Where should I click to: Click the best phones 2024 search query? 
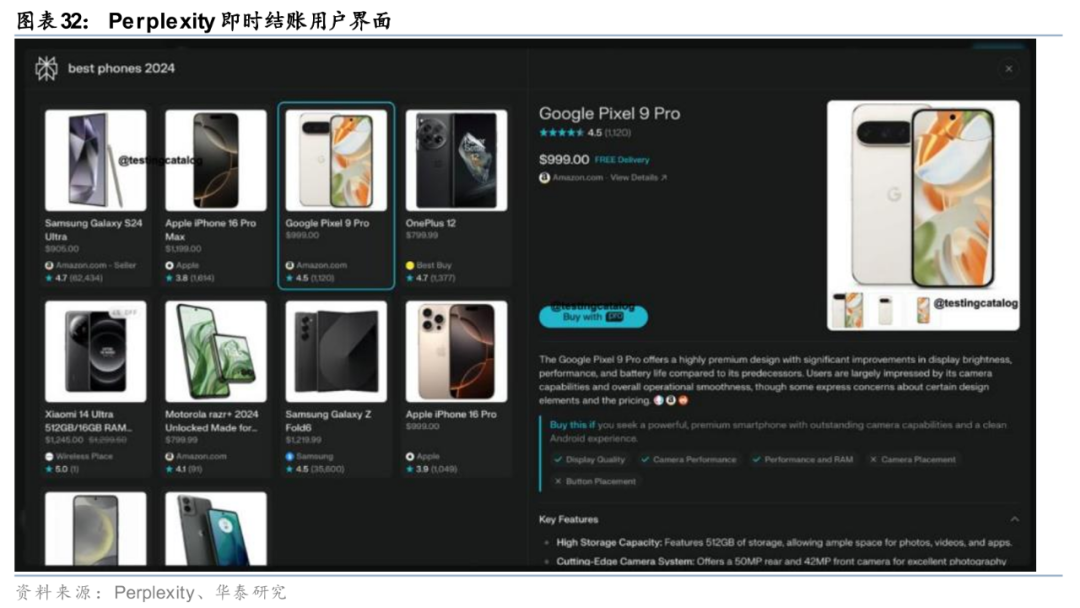coord(121,68)
